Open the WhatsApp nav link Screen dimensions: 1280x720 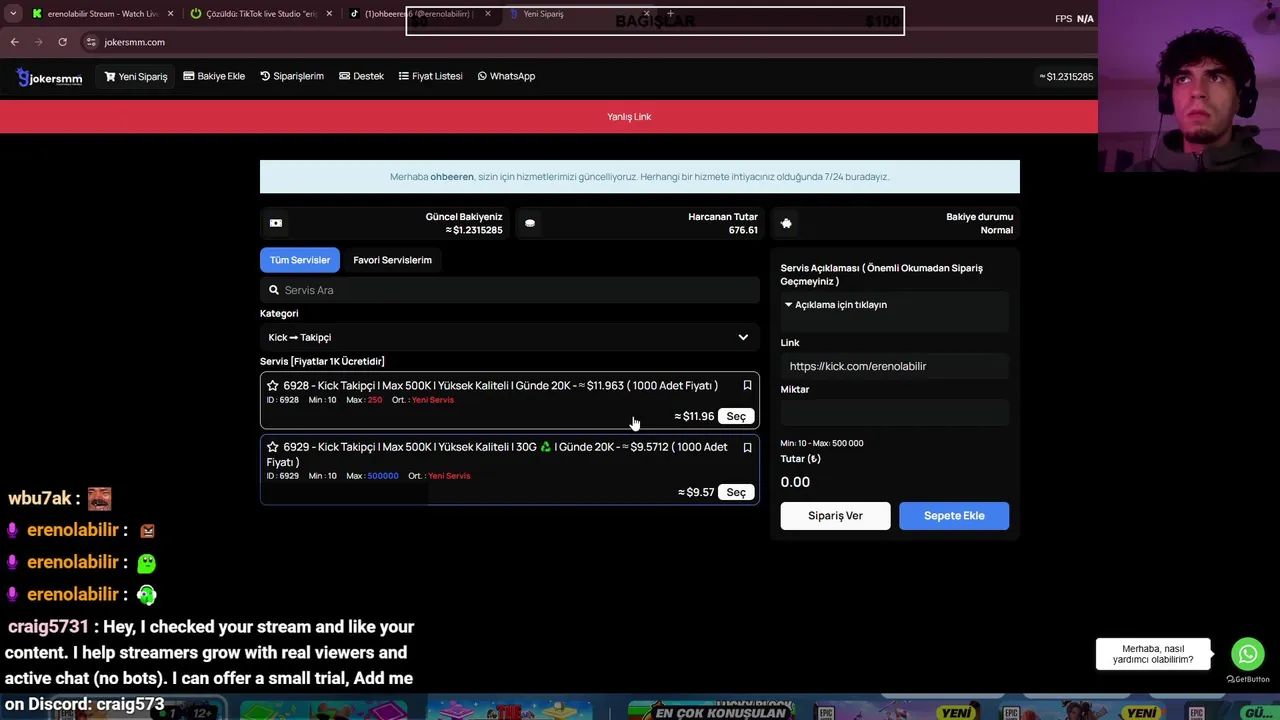[x=506, y=76]
